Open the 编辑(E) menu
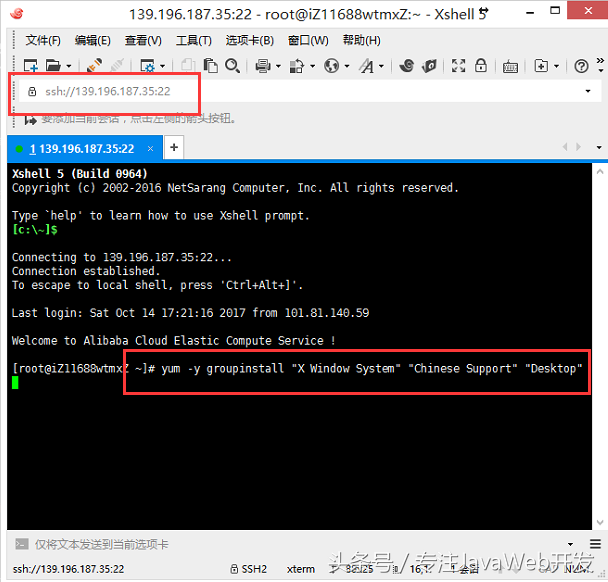608x582 pixels. click(x=93, y=40)
